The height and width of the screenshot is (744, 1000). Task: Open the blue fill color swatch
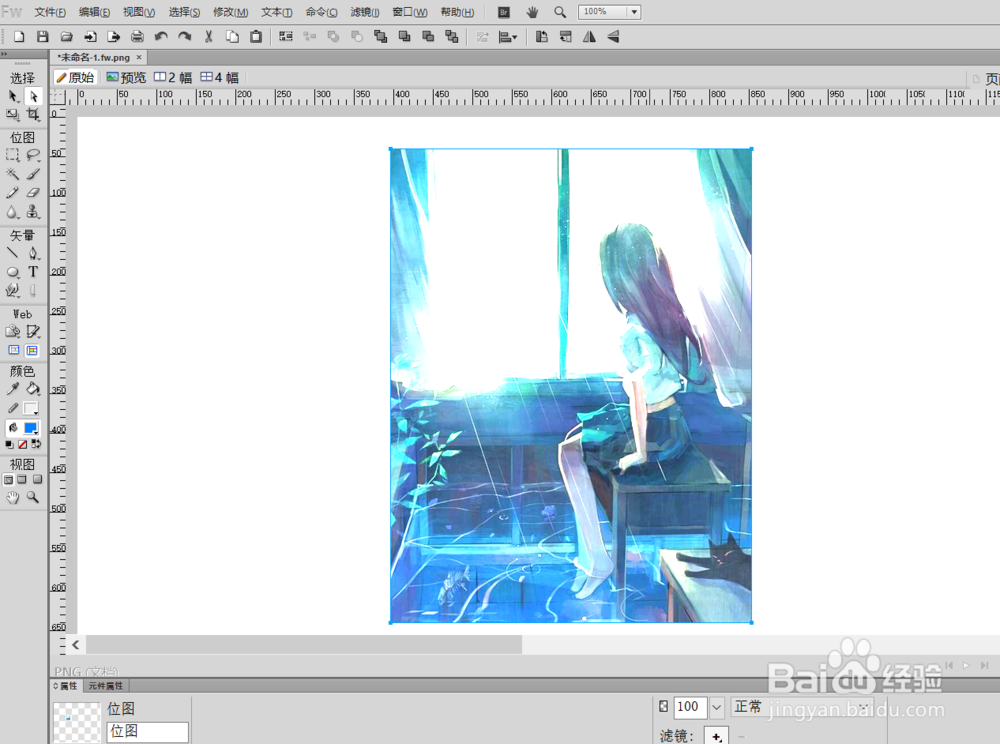pyautogui.click(x=31, y=427)
